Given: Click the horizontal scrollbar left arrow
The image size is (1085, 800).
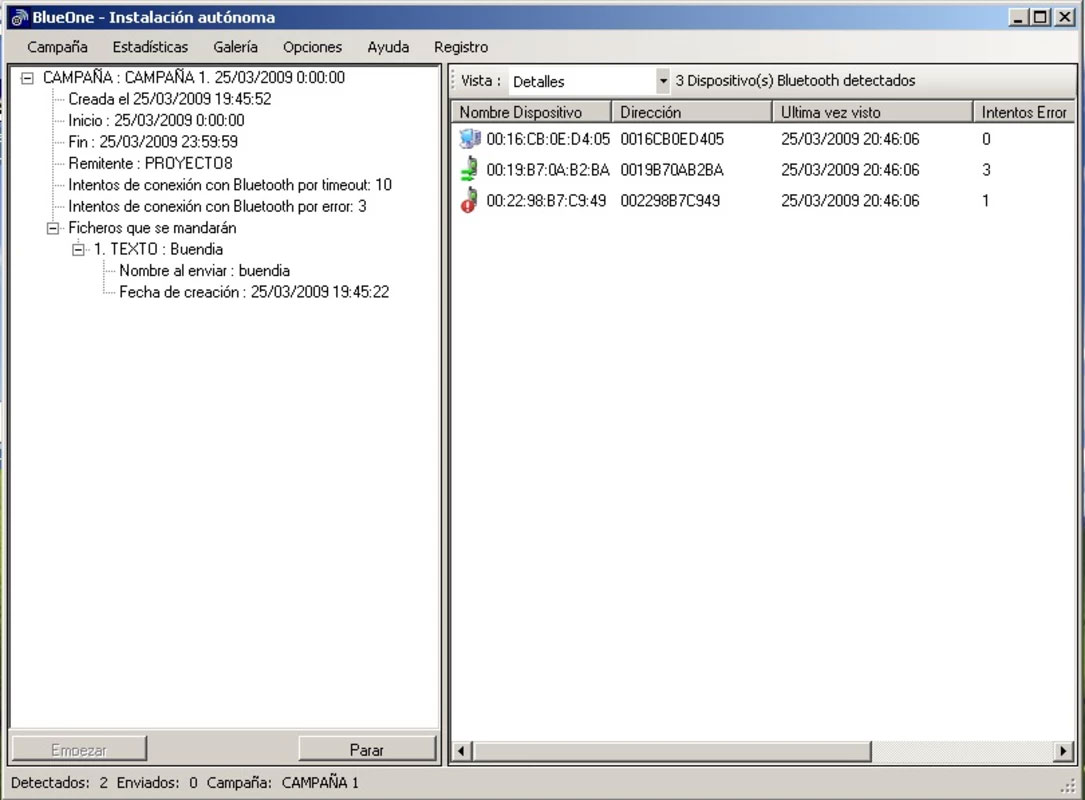Looking at the screenshot, I should [462, 750].
